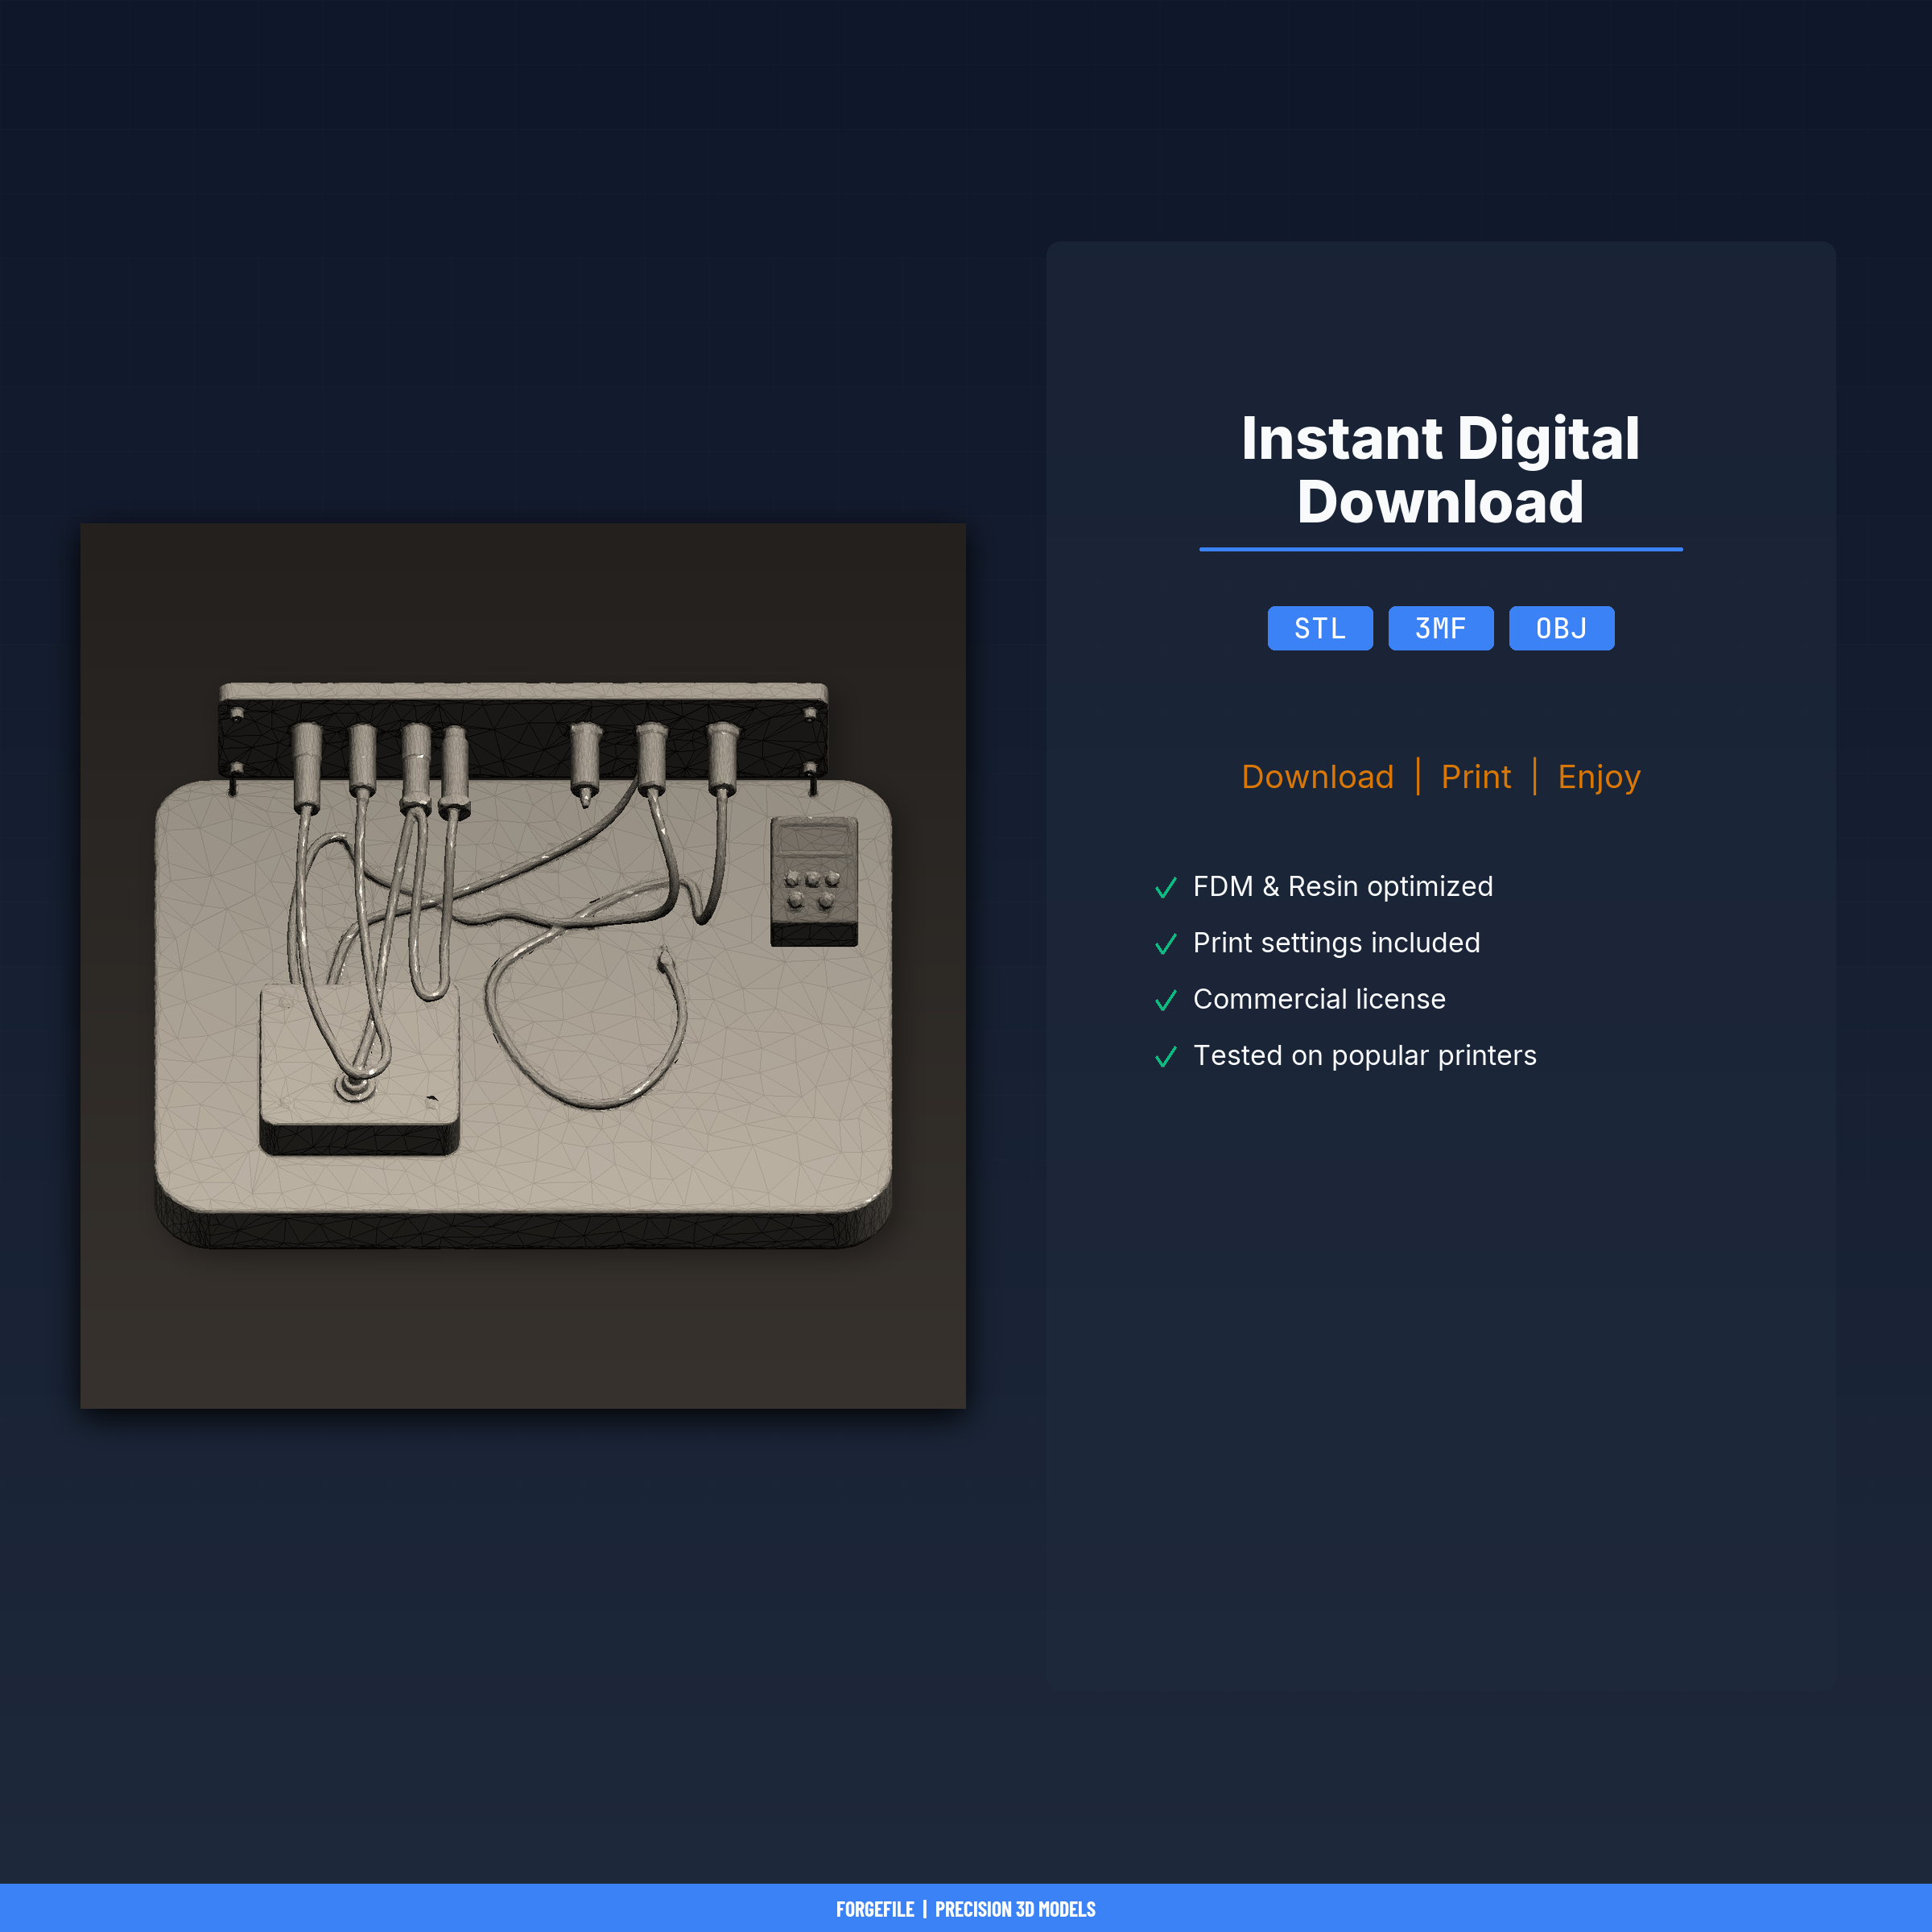Click the checkmark beside Print settings included

click(x=1166, y=944)
